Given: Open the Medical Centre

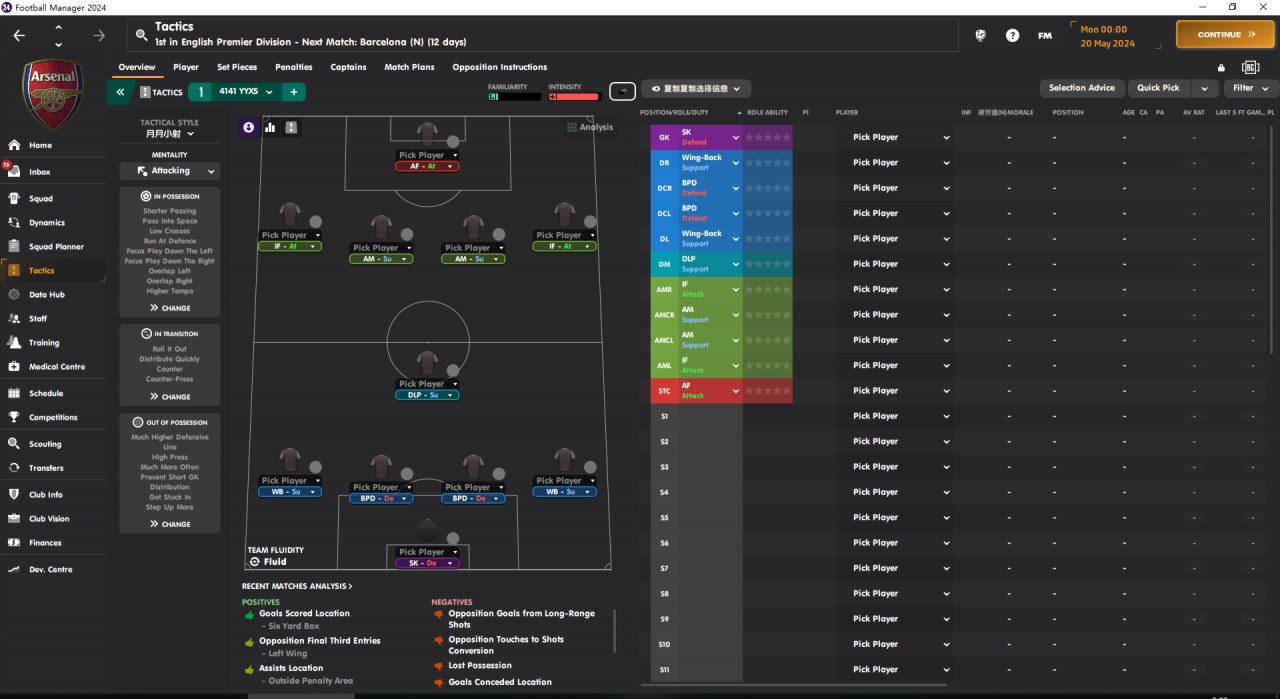Looking at the screenshot, I should coord(57,366).
